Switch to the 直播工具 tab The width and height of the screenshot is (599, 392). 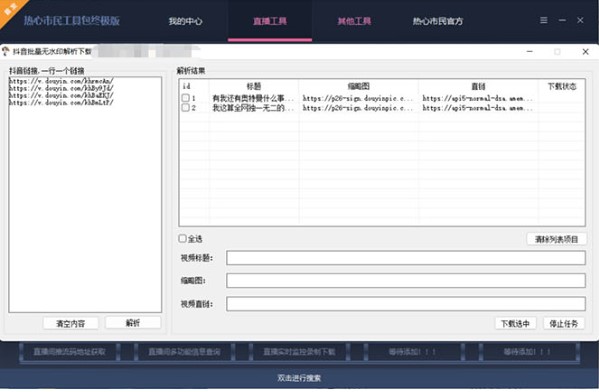point(270,21)
